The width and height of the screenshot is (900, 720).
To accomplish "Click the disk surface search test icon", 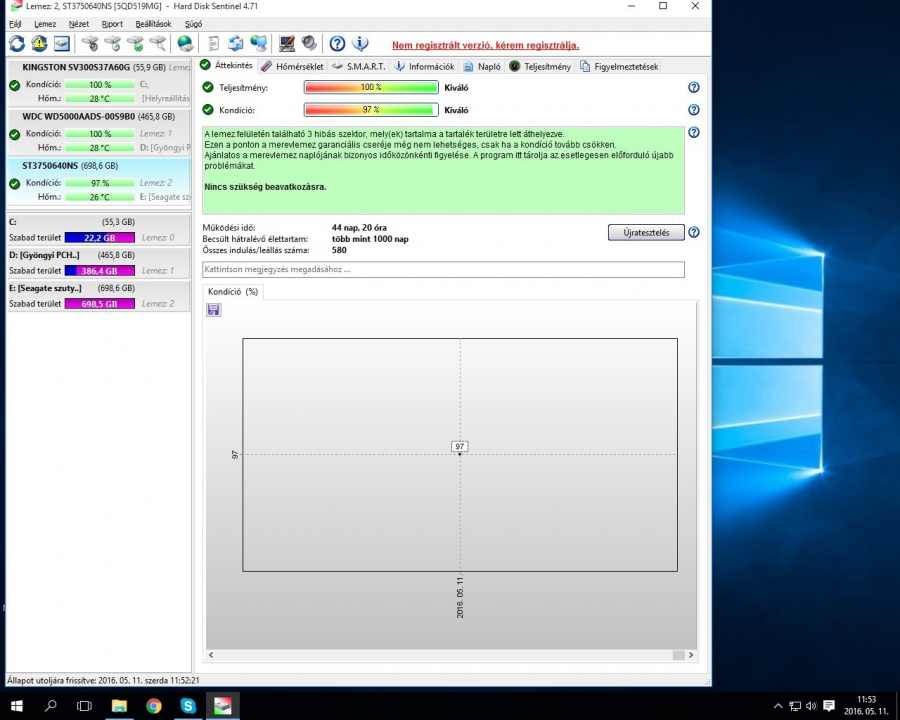I will [x=157, y=44].
